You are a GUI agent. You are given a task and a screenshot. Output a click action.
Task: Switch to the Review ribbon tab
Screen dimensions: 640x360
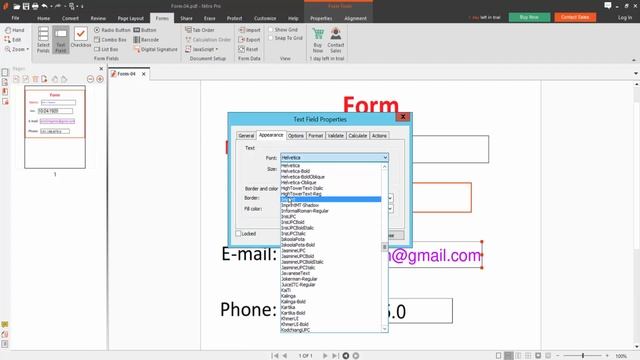[x=98, y=18]
